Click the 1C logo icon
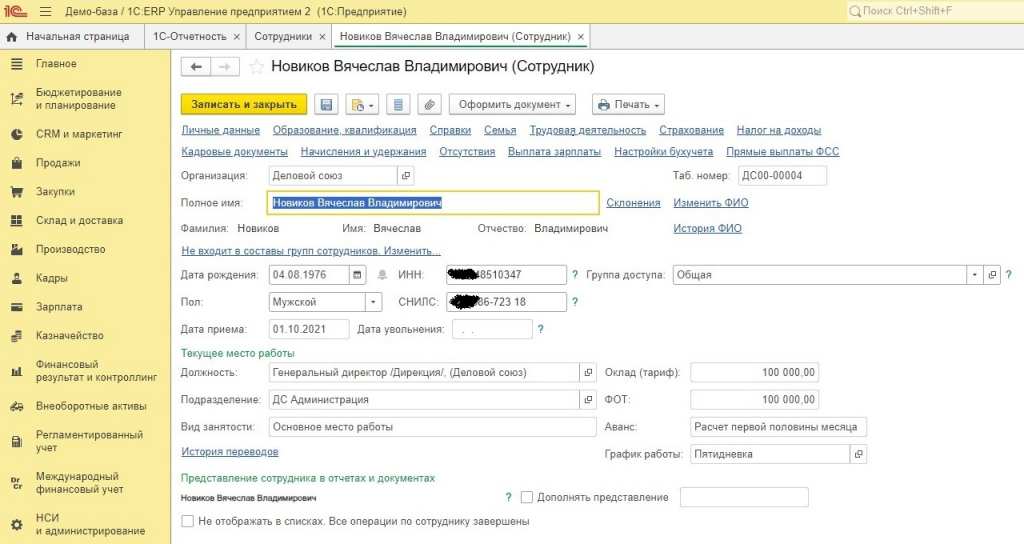 16,12
